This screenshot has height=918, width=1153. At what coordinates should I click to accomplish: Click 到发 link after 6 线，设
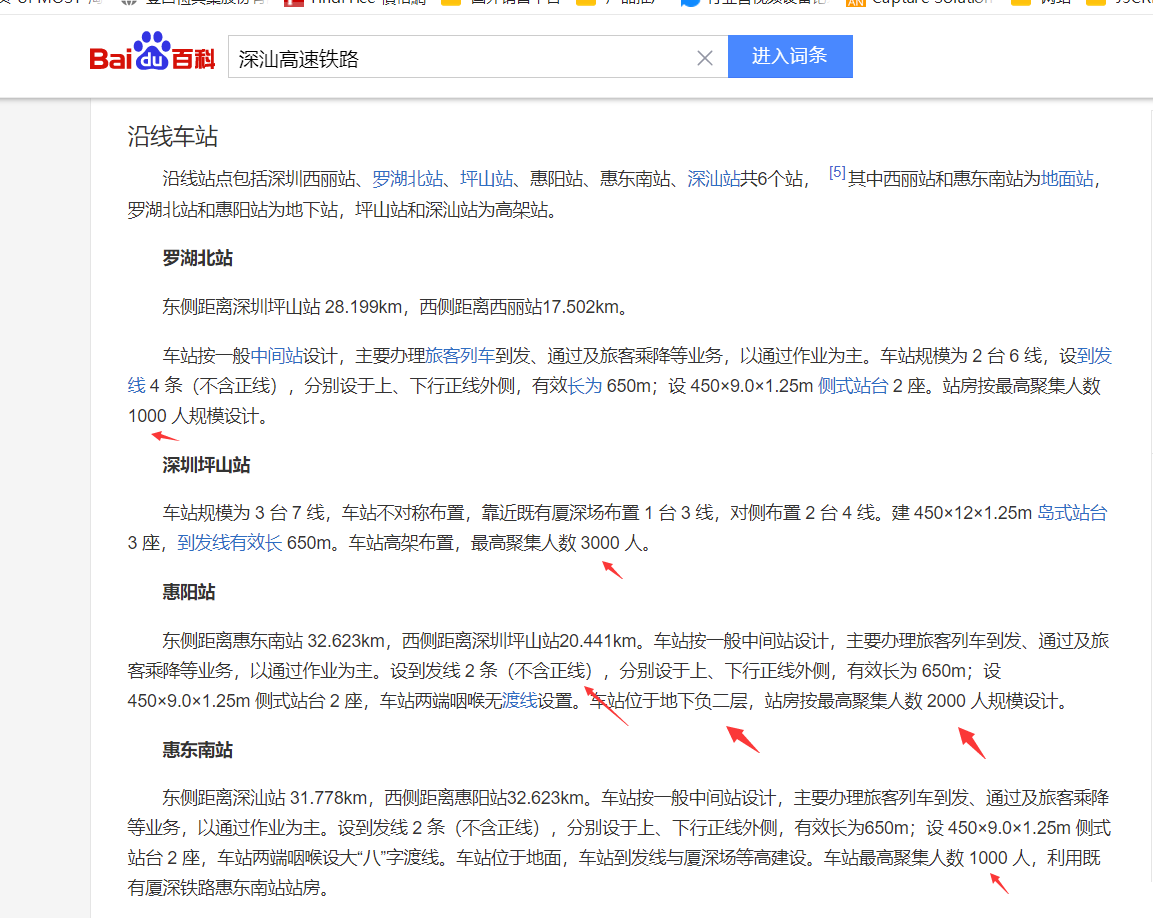pos(1094,356)
